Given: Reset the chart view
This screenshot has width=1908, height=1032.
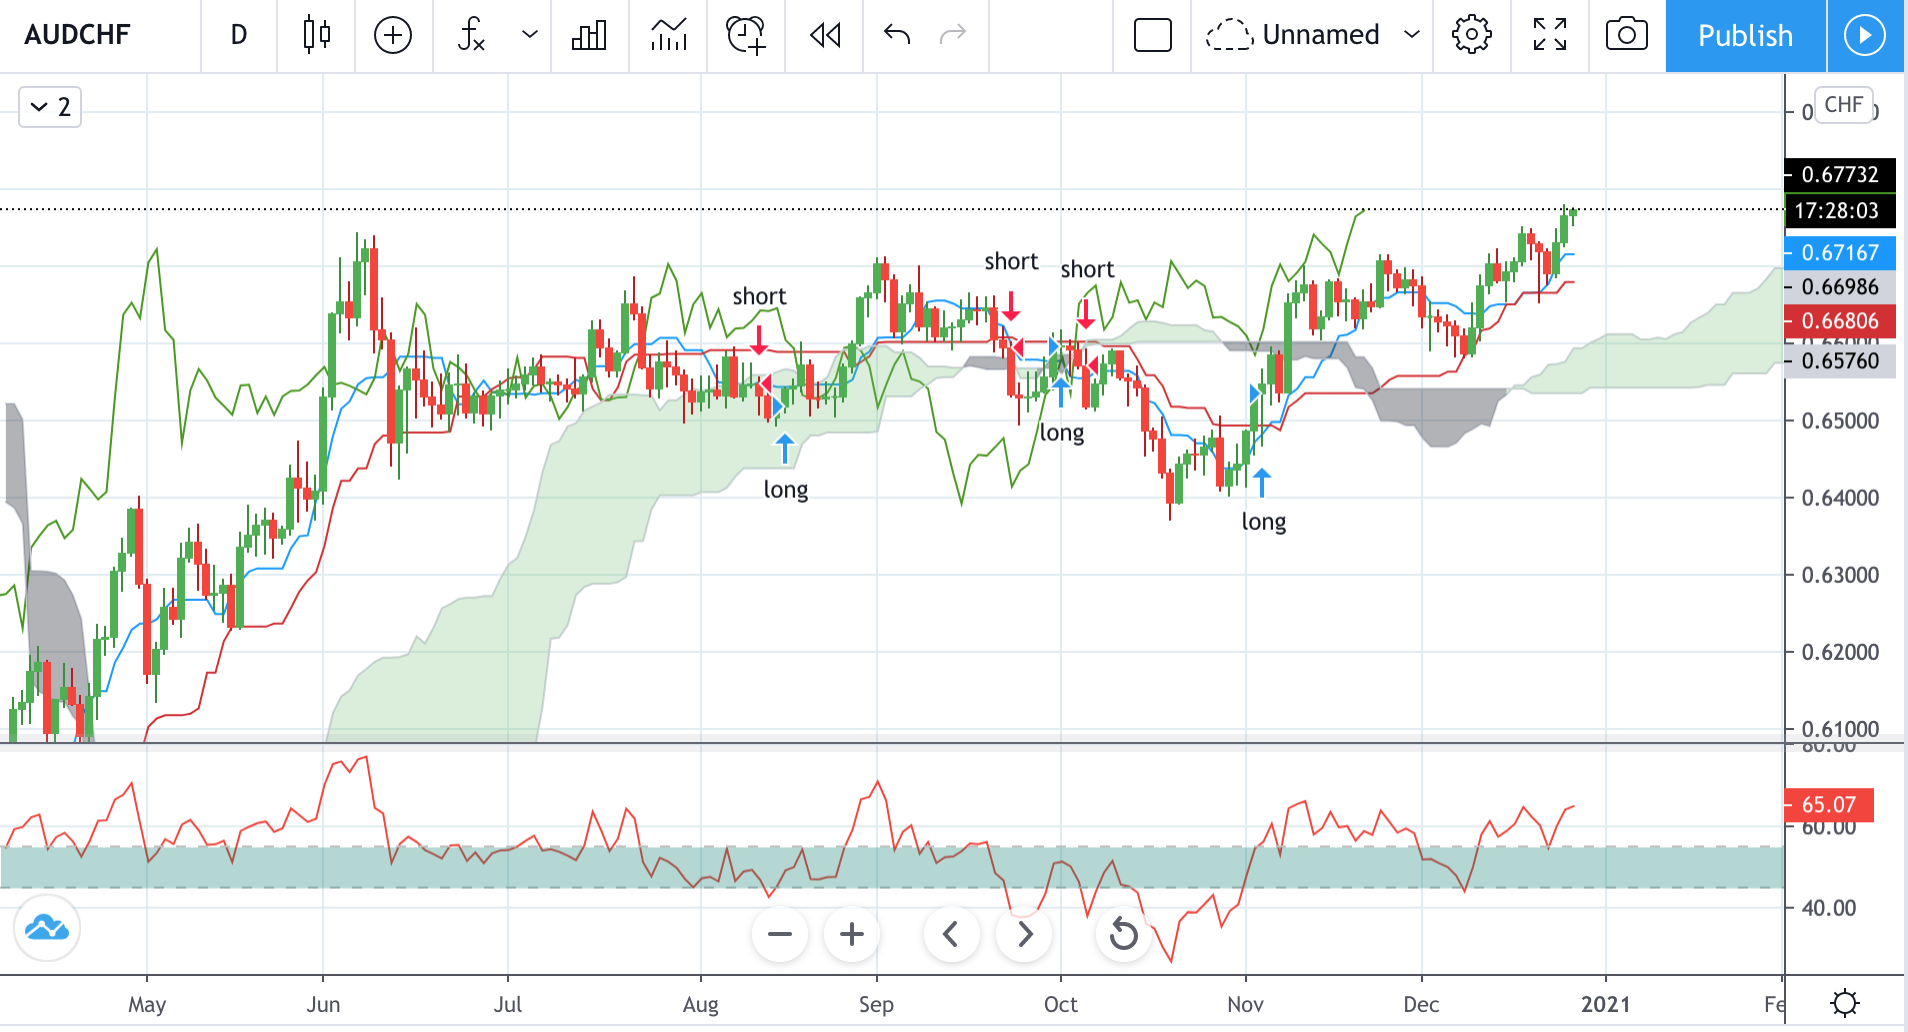Looking at the screenshot, I should pos(1124,934).
